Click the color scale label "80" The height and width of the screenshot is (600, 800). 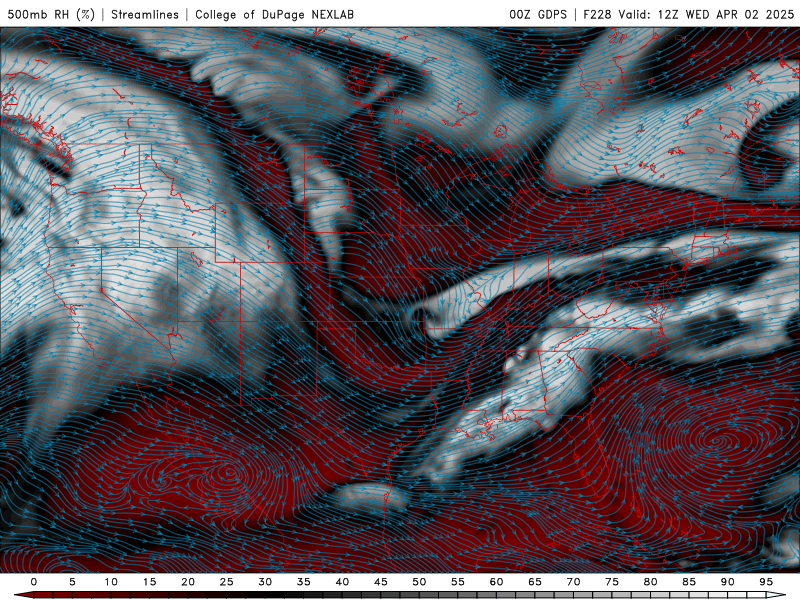tap(650, 582)
